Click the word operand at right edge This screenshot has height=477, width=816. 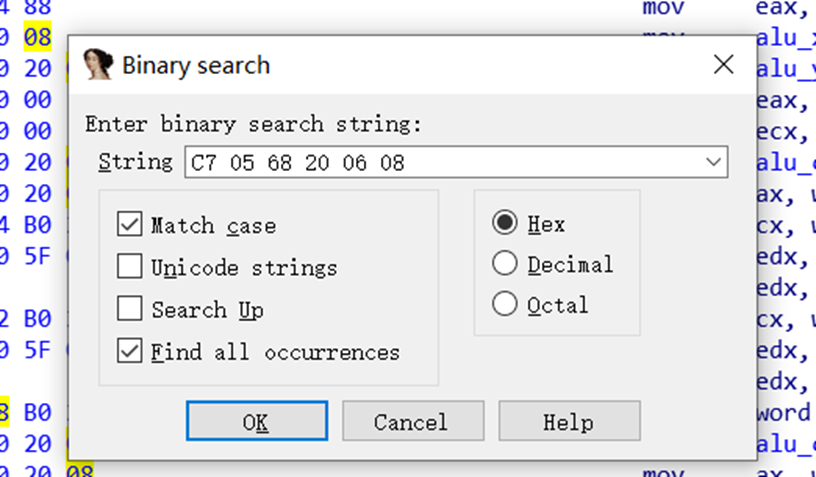click(787, 412)
